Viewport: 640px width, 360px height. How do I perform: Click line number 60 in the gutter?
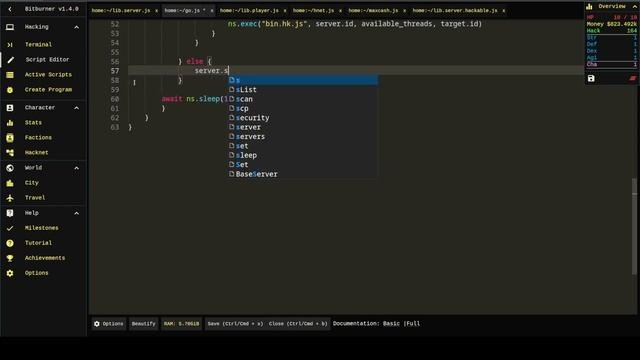(115, 99)
